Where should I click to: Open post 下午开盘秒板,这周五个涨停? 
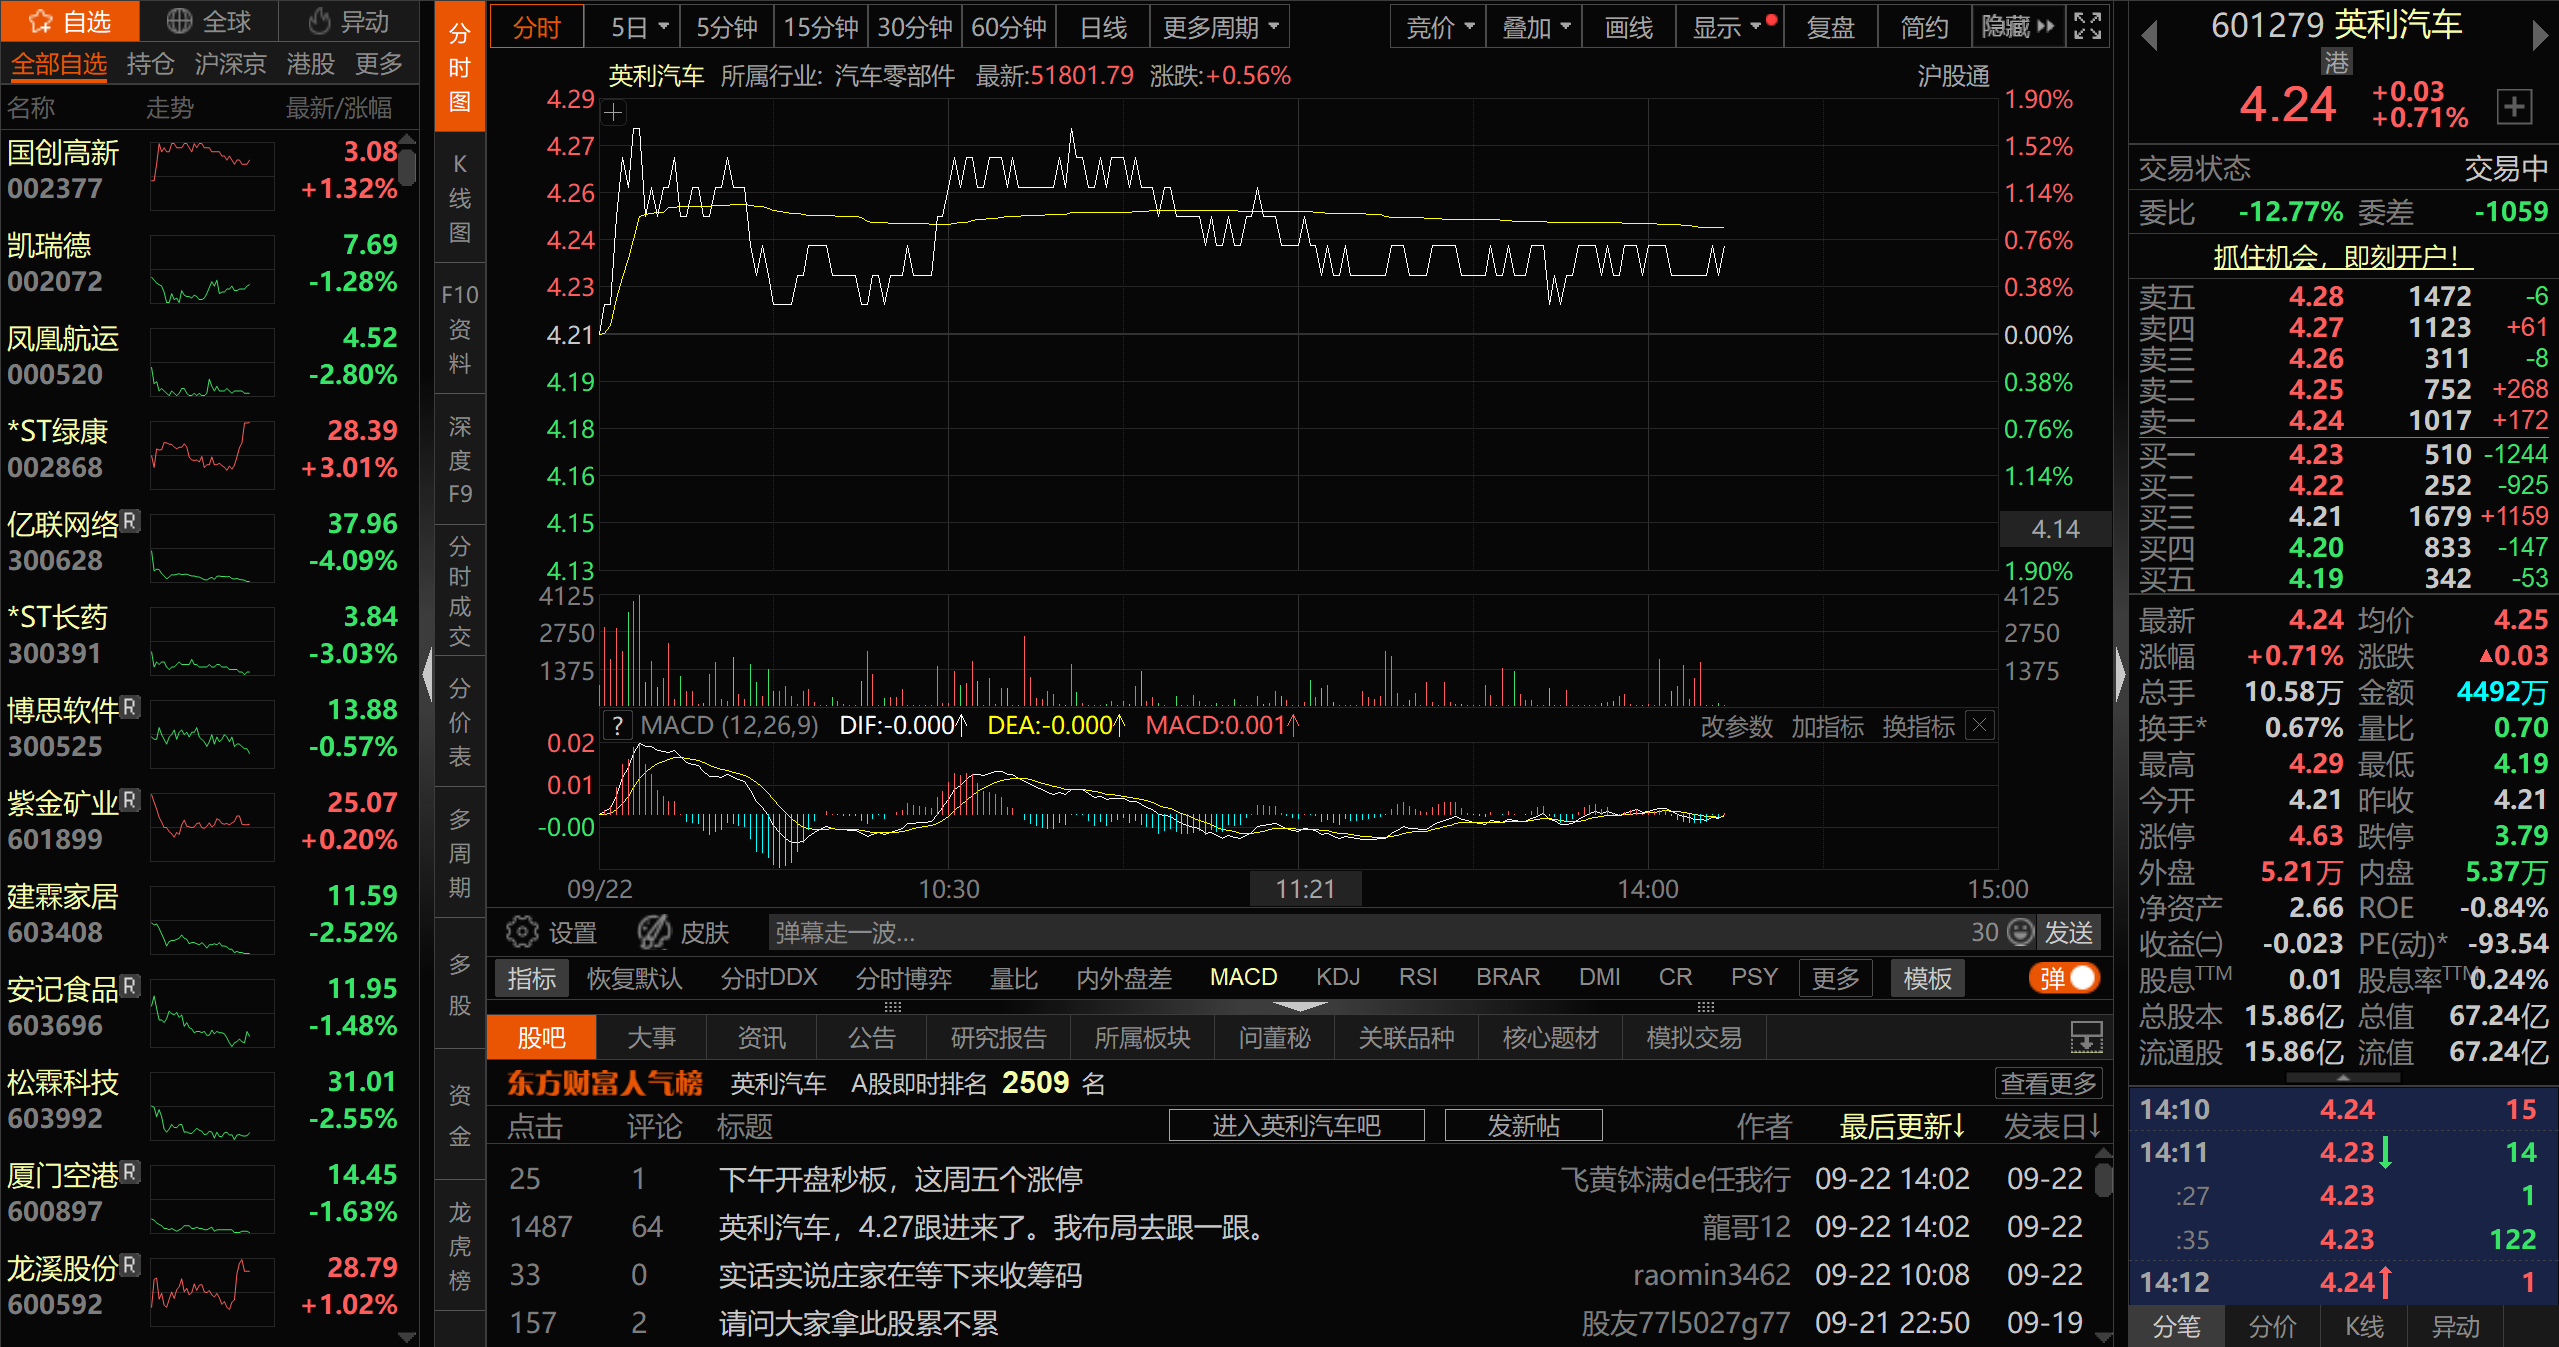click(x=900, y=1179)
